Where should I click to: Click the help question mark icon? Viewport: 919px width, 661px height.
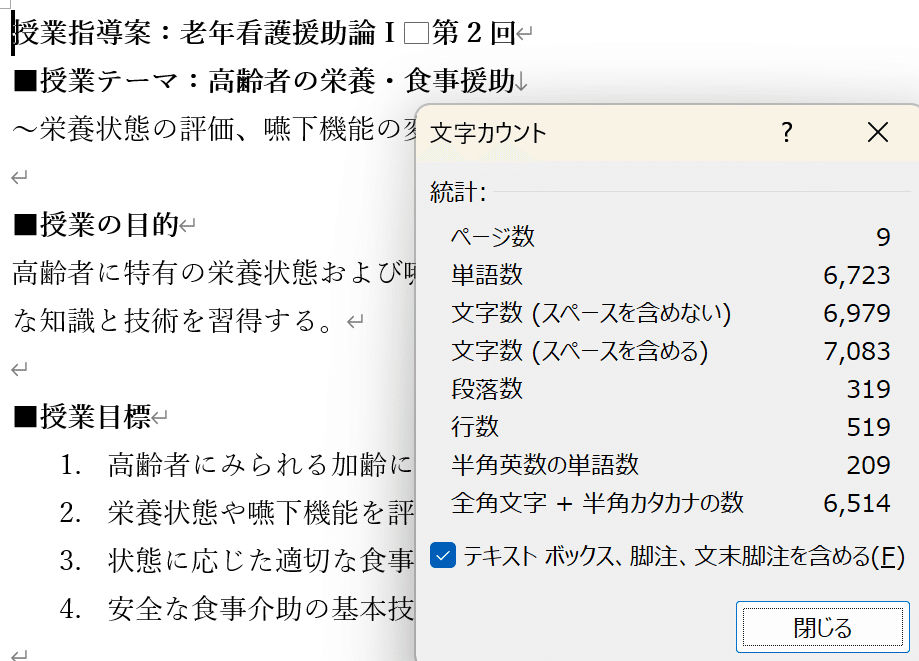(x=785, y=132)
